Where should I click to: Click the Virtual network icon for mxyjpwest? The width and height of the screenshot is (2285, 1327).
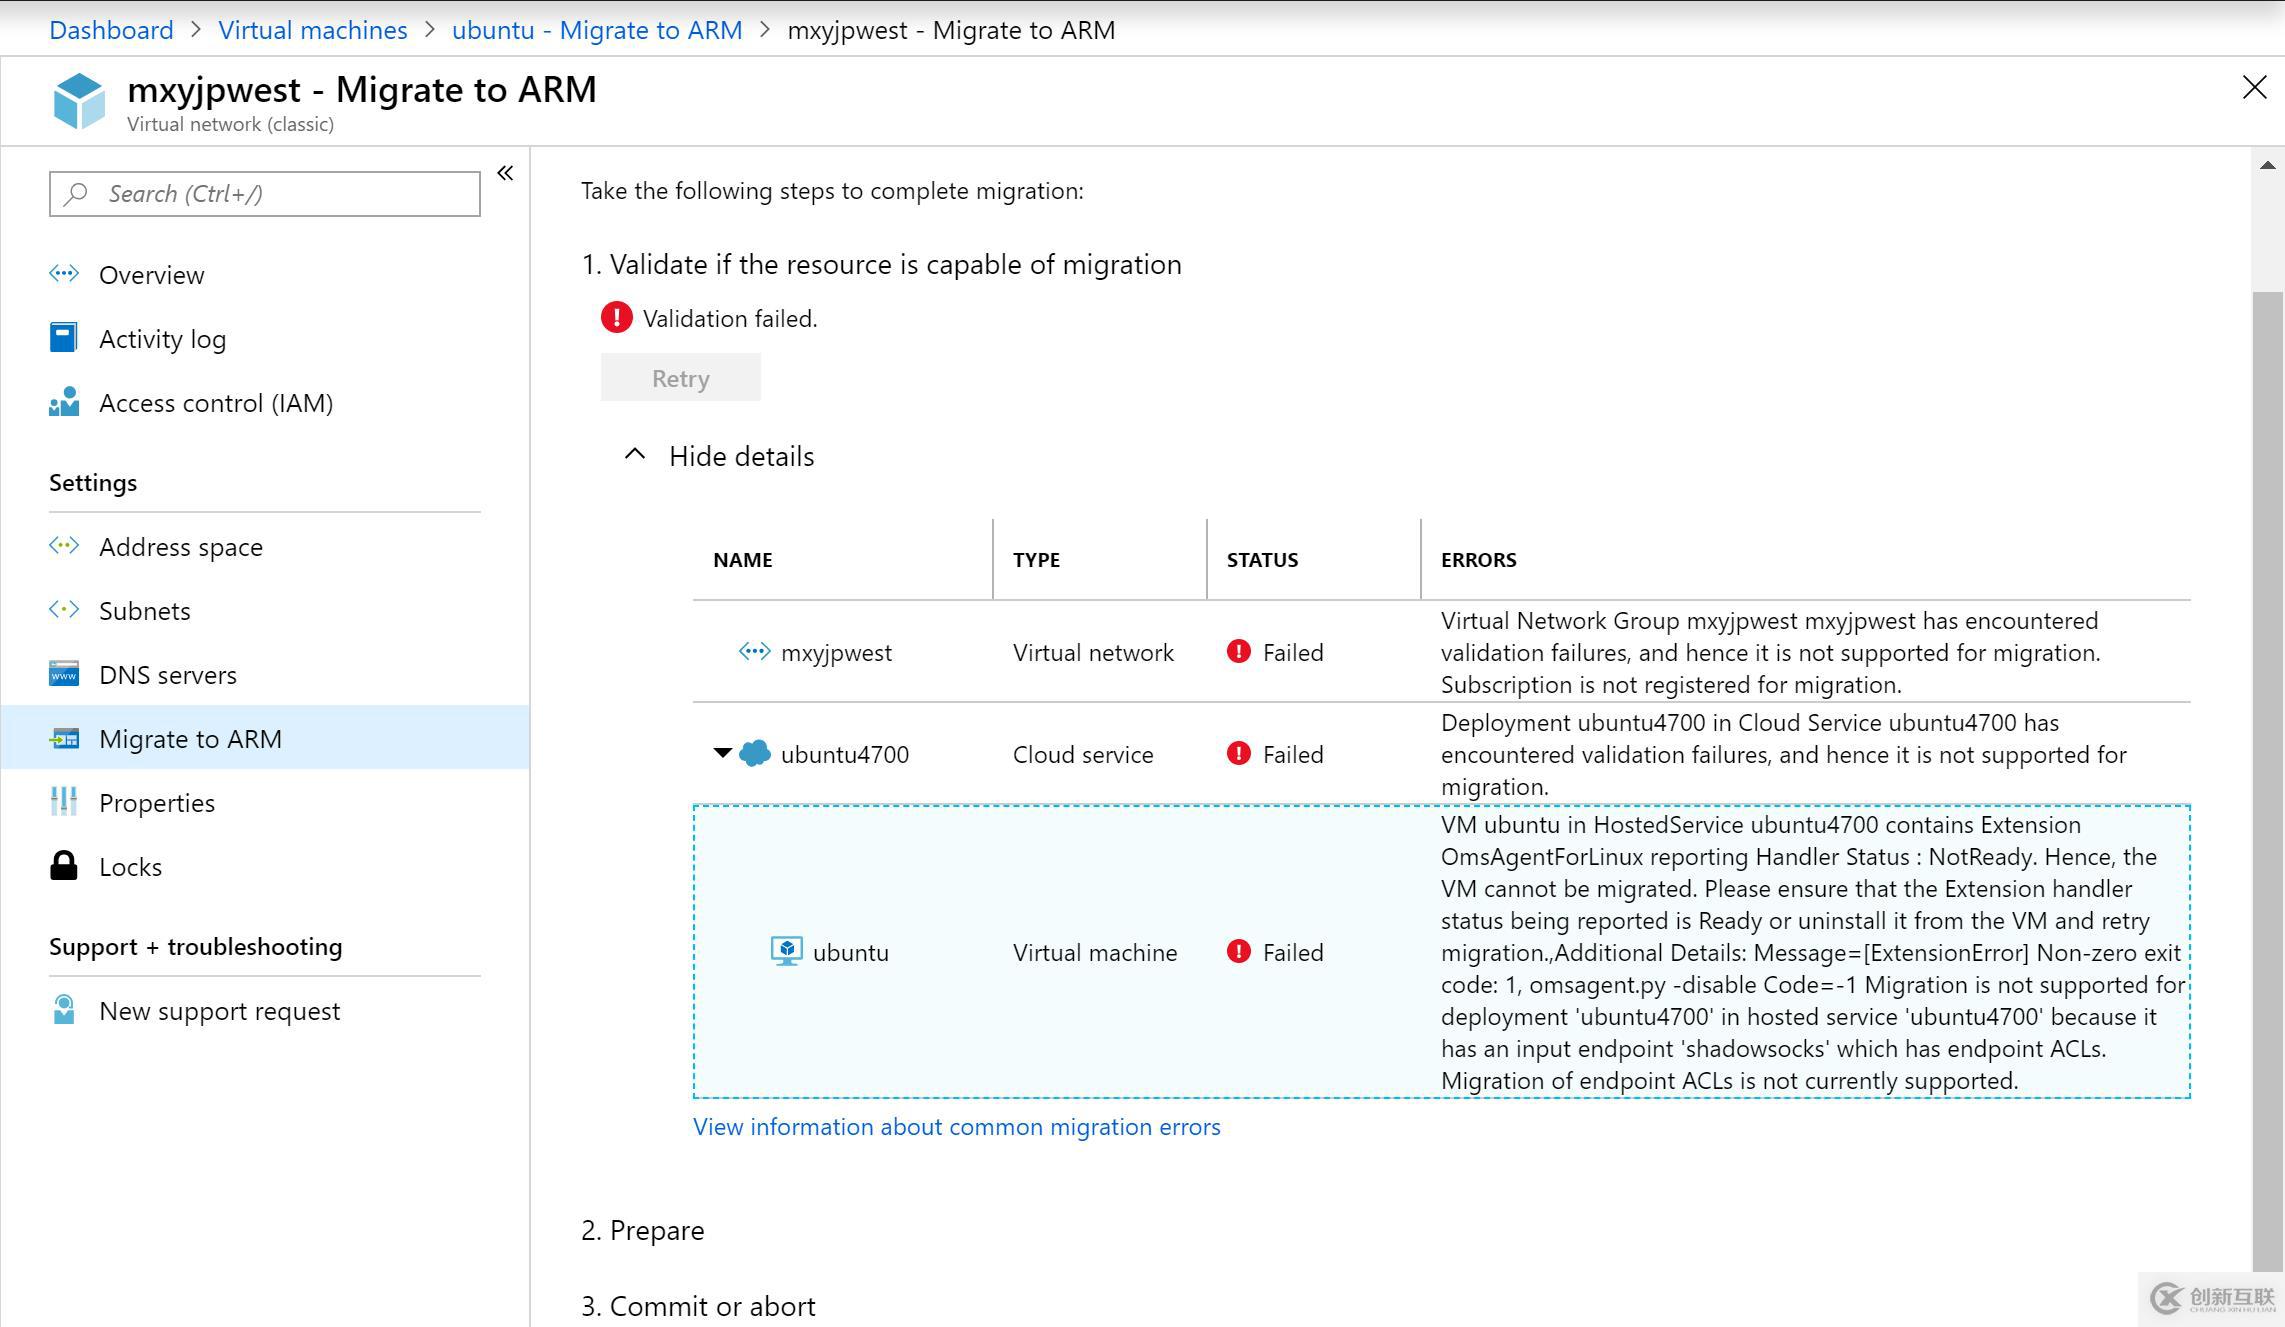[753, 651]
